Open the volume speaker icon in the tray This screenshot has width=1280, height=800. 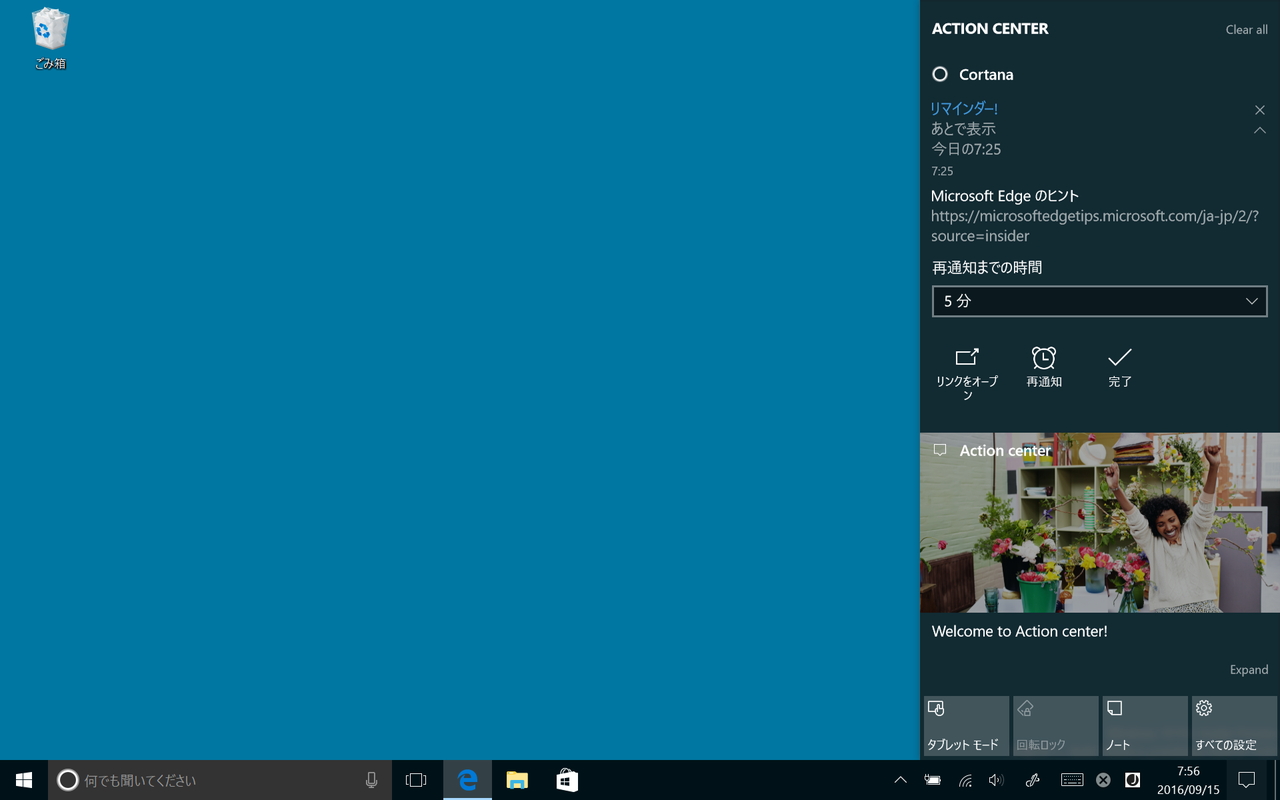[996, 780]
